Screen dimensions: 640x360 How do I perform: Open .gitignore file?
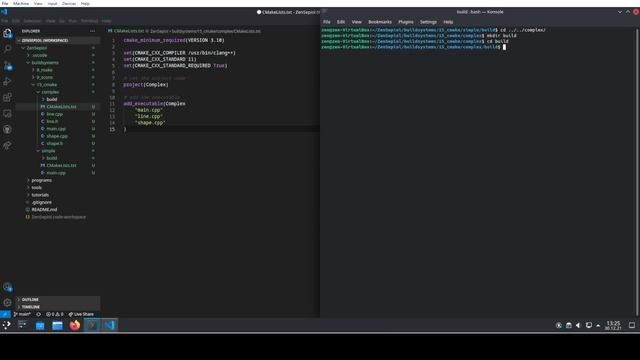point(58,202)
